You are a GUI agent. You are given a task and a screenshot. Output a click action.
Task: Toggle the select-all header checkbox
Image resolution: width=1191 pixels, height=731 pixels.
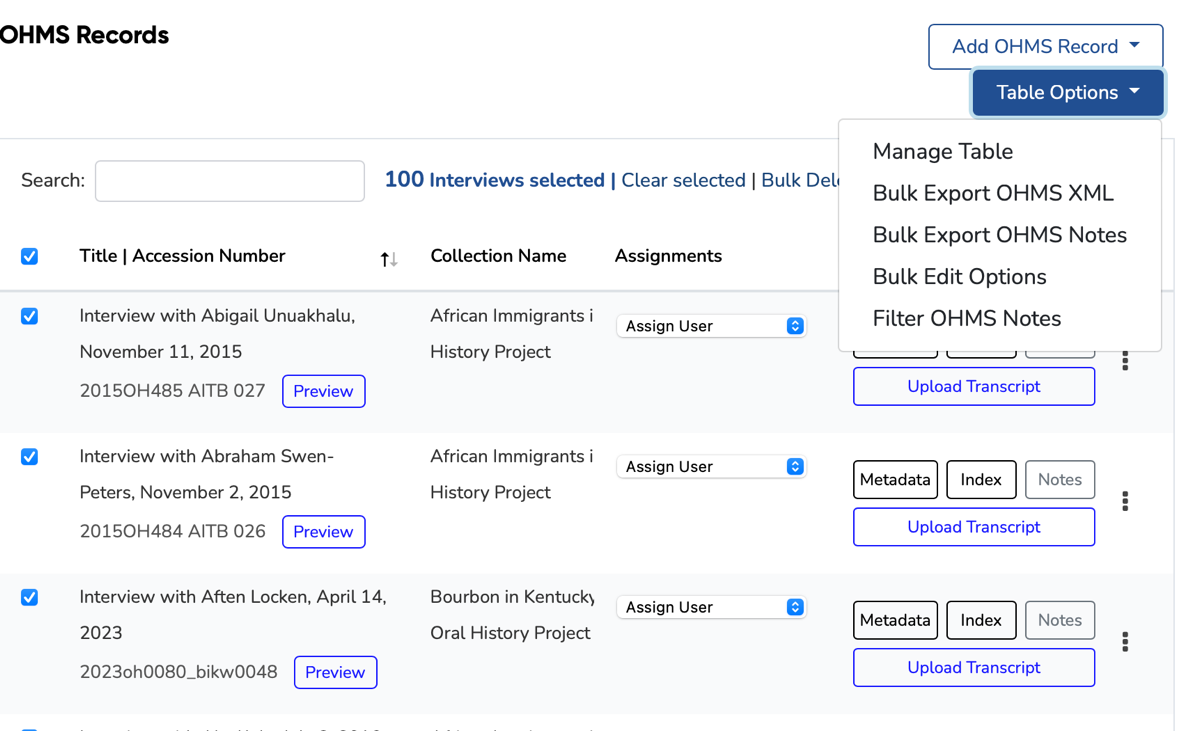coord(30,256)
